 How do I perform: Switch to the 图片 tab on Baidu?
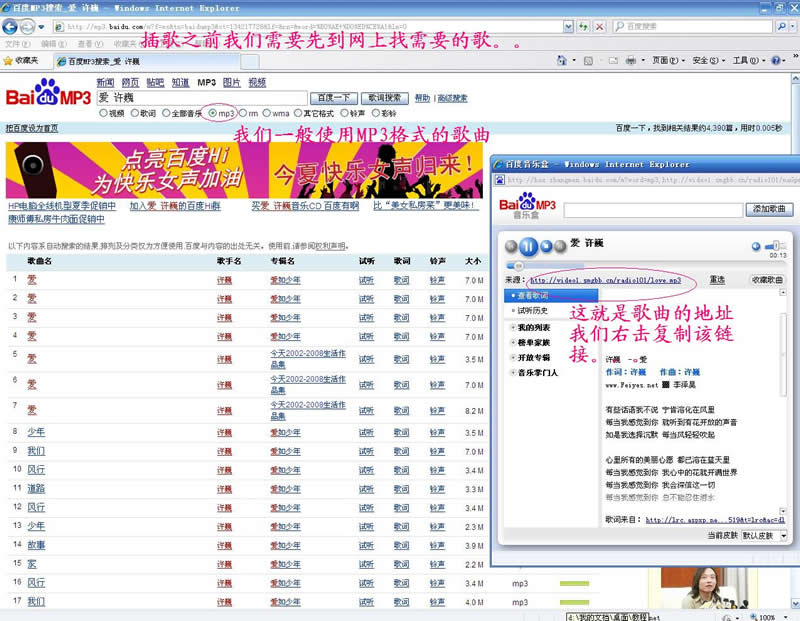coord(232,83)
